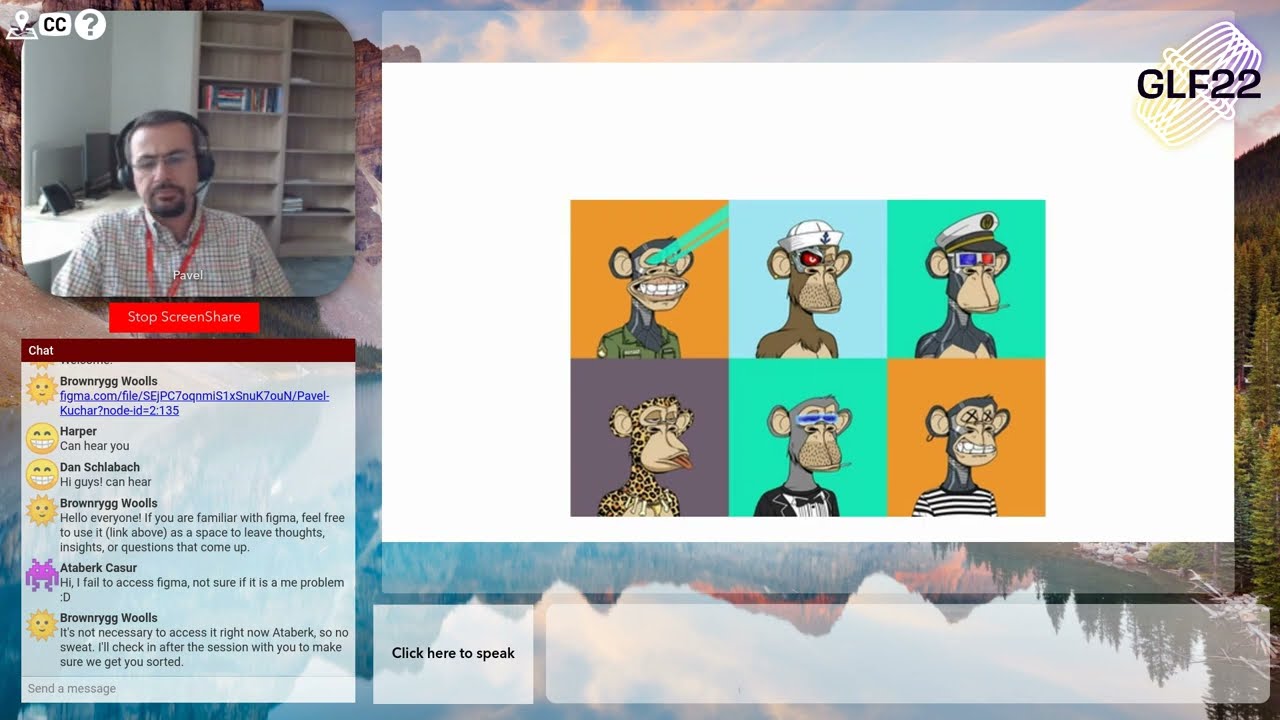
Task: Select the 'Can hear you' chat message
Action: coord(94,446)
